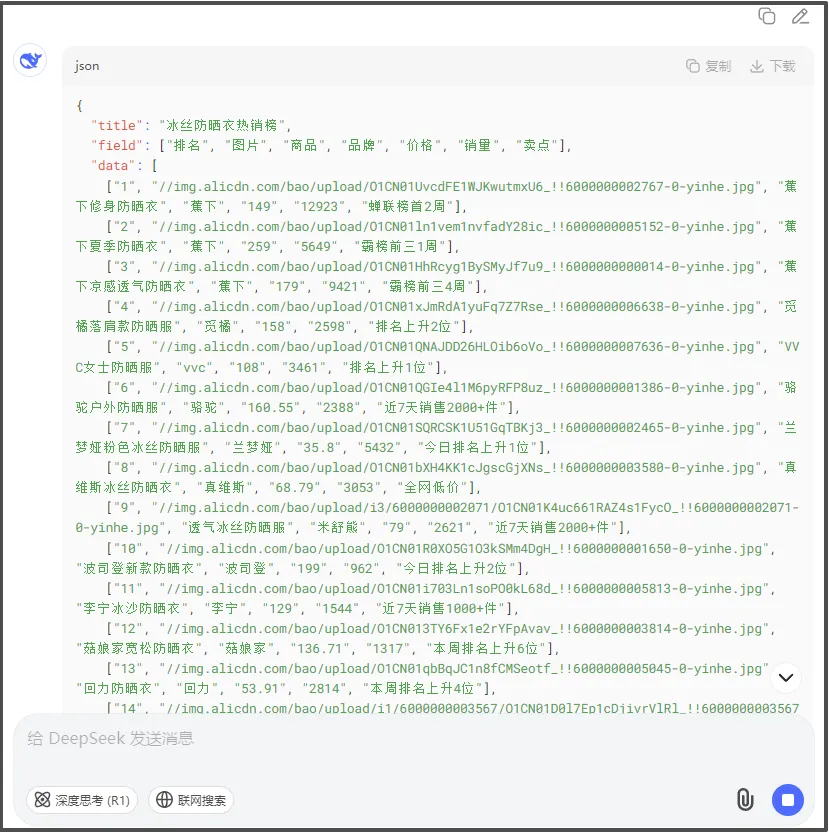Viewport: 829px width, 832px height.
Task: Click the "field" key in the code
Action: (x=117, y=145)
